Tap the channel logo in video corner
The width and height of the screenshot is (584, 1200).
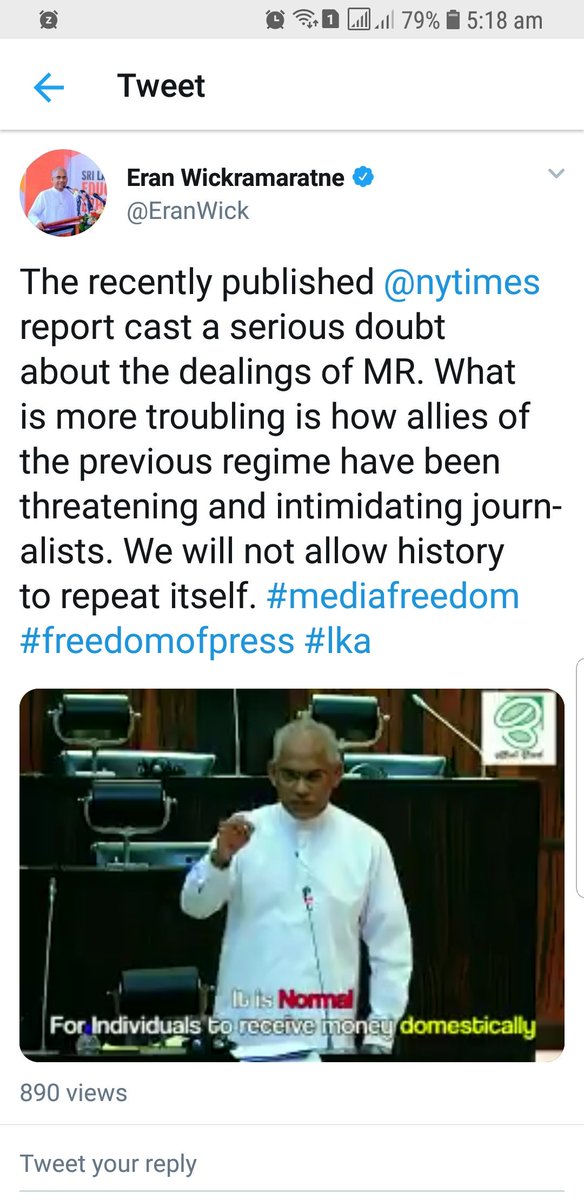(518, 722)
